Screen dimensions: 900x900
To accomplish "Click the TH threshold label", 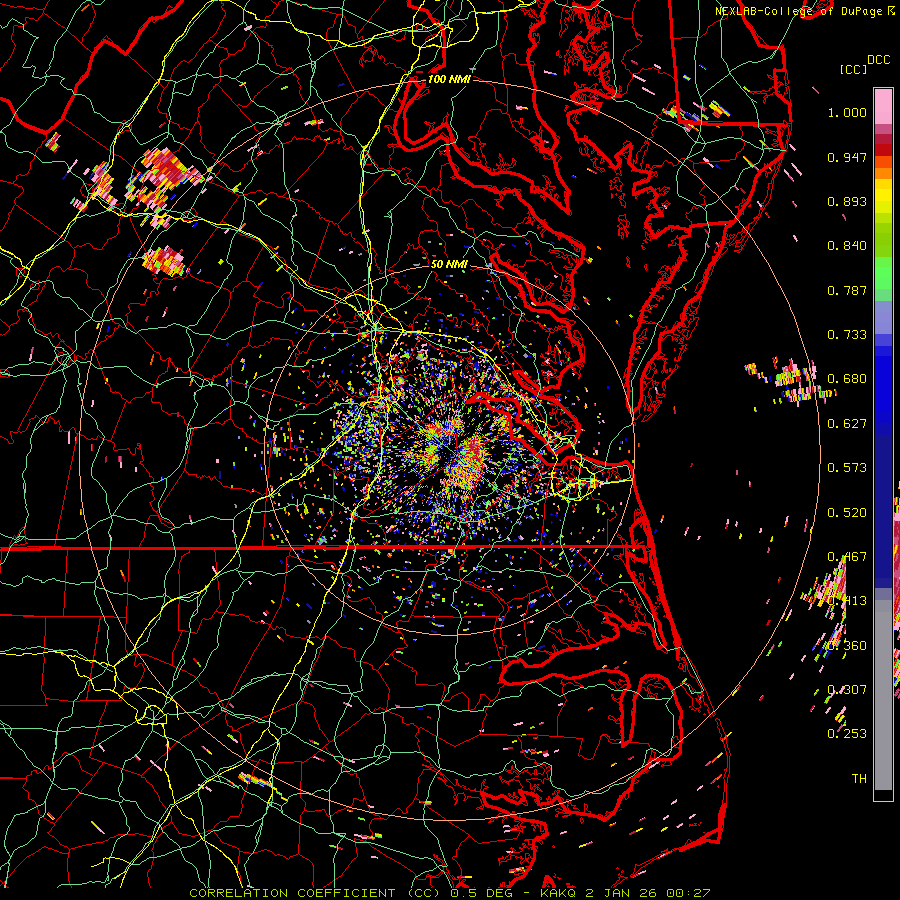I will tap(859, 779).
